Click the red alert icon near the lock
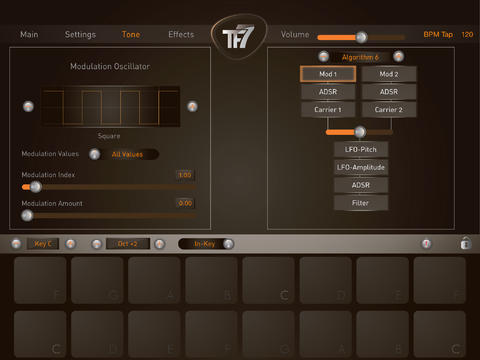 pos(426,244)
